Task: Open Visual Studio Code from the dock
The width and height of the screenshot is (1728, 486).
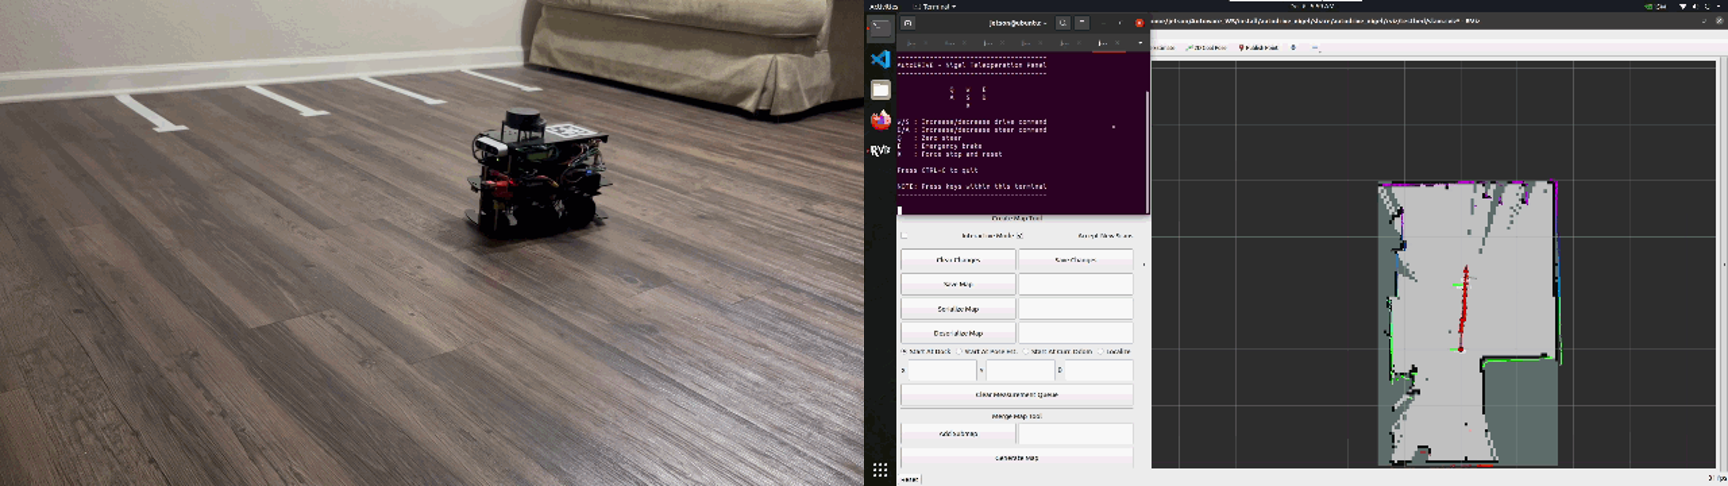Action: tap(880, 59)
